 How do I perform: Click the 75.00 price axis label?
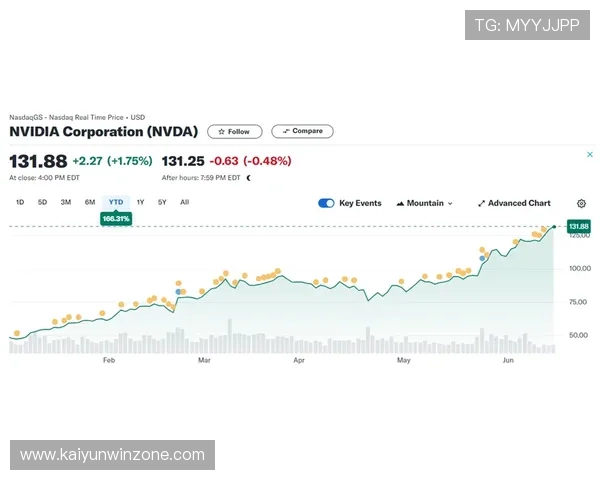(x=578, y=302)
